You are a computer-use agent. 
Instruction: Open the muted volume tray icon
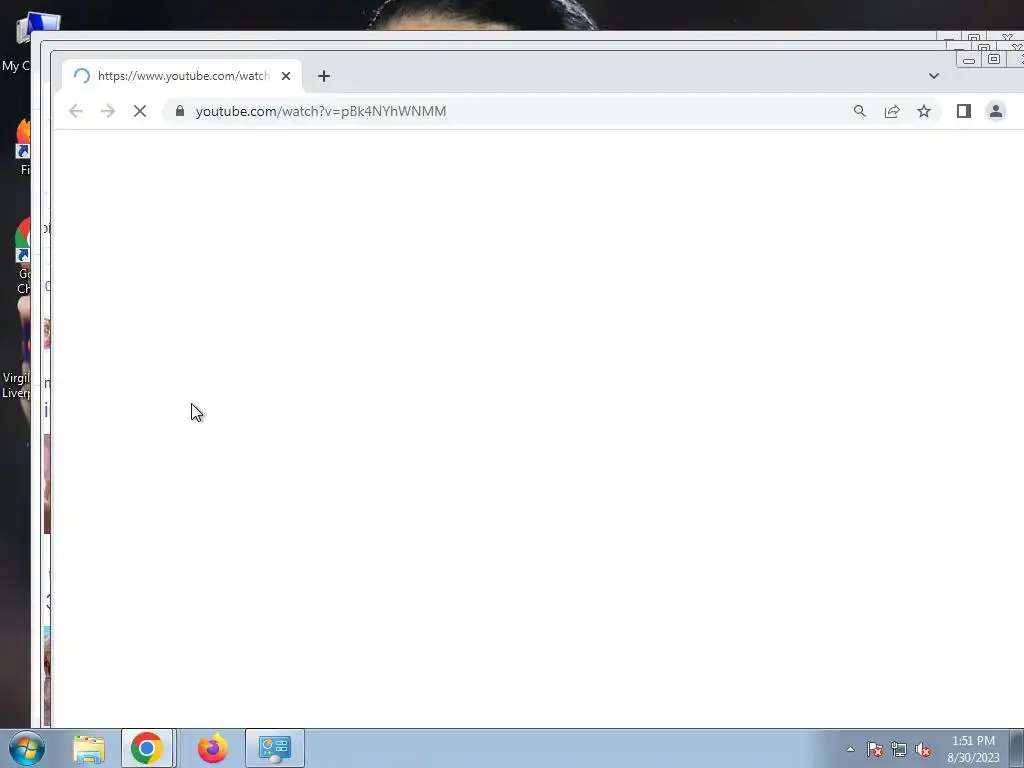(x=923, y=749)
